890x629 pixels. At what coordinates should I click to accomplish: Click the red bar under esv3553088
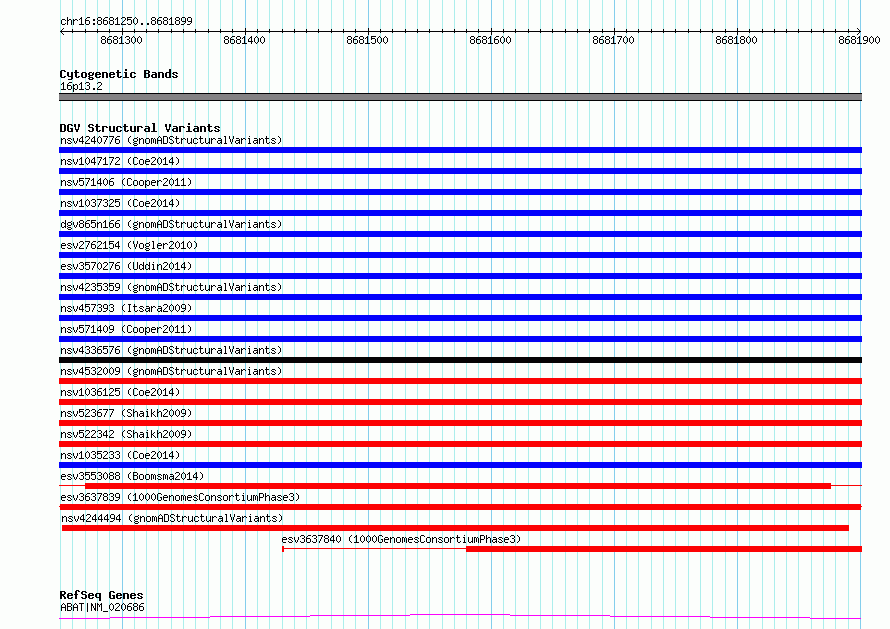458,486
